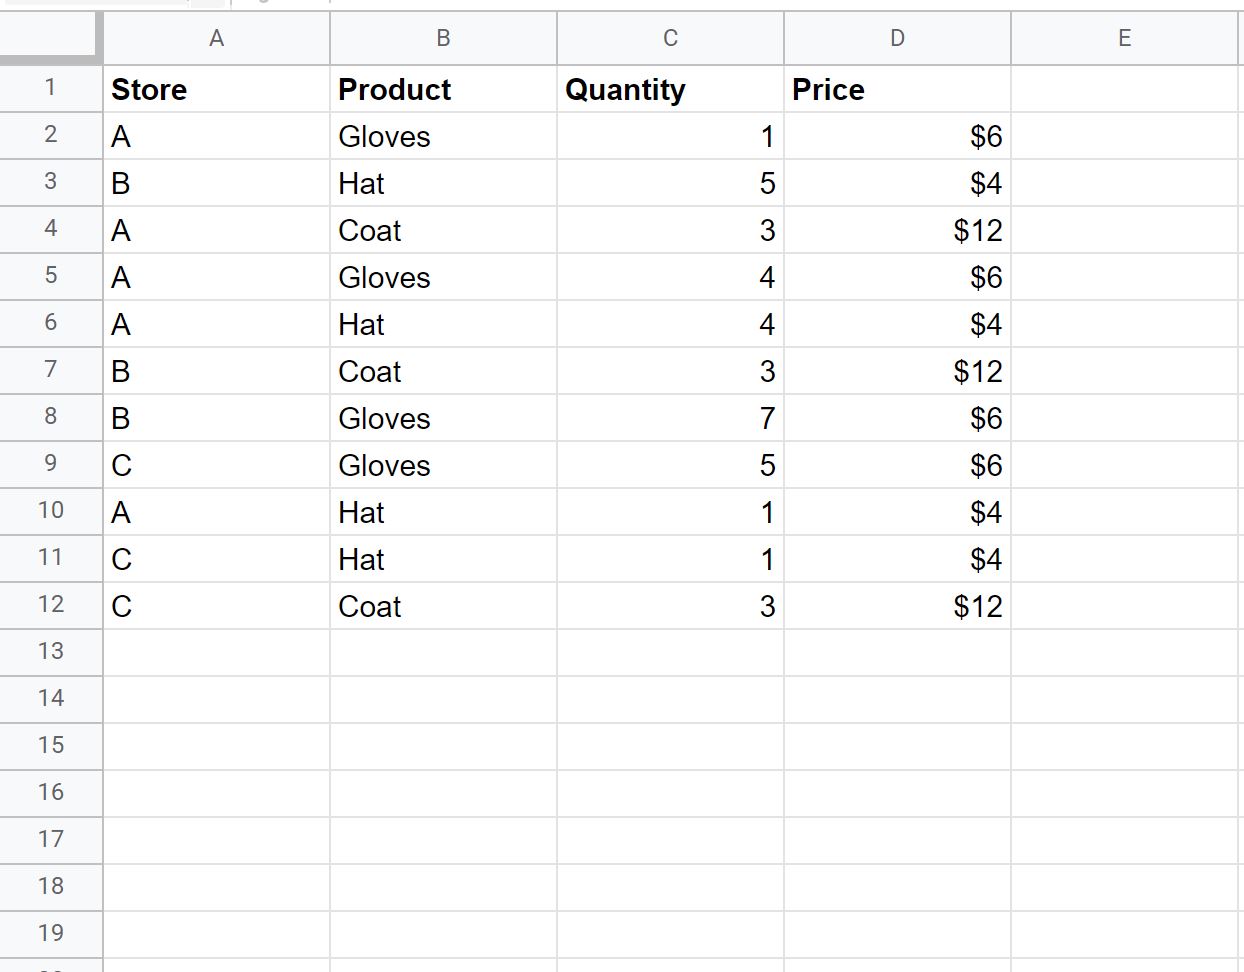Select the $12 price in row 12

point(897,606)
